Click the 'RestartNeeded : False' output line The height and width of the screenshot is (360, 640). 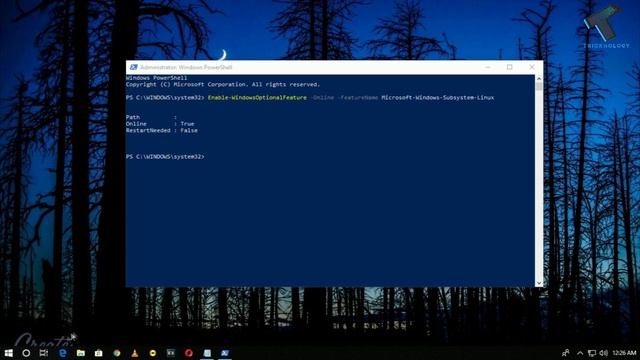(x=162, y=130)
